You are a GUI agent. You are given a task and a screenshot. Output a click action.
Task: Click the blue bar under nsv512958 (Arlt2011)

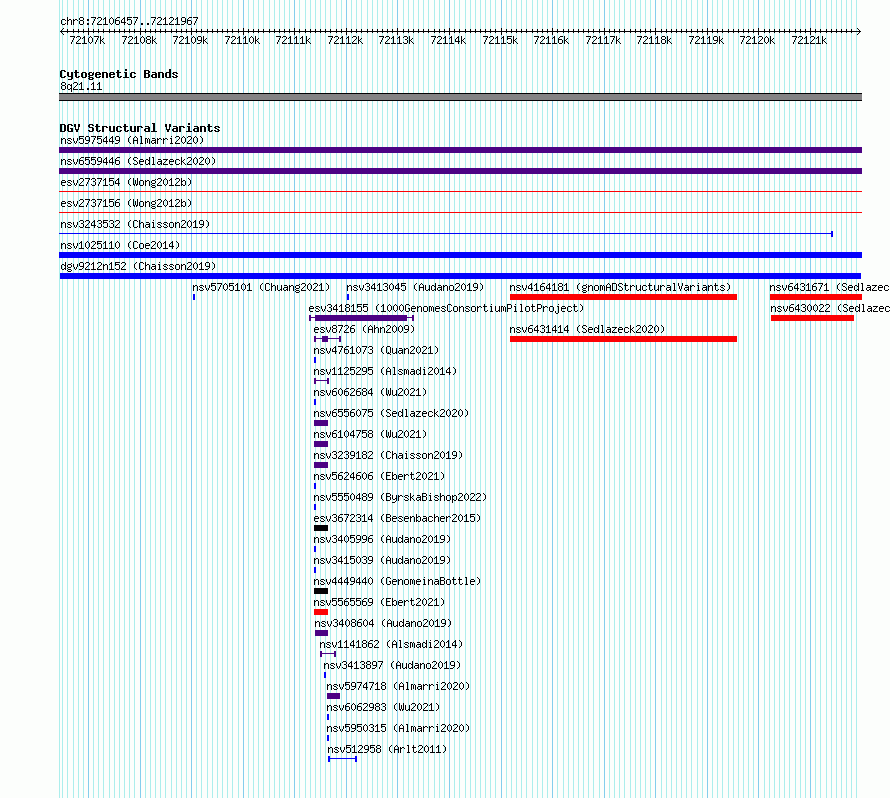tap(342, 759)
